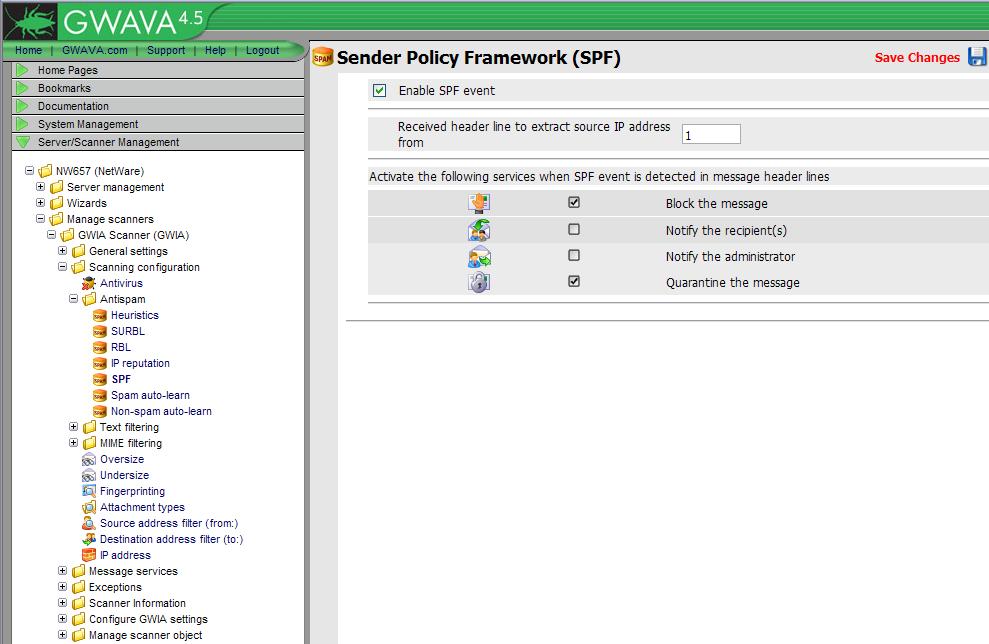Open the Home menu link
Screen dimensions: 989x644
tap(28, 50)
